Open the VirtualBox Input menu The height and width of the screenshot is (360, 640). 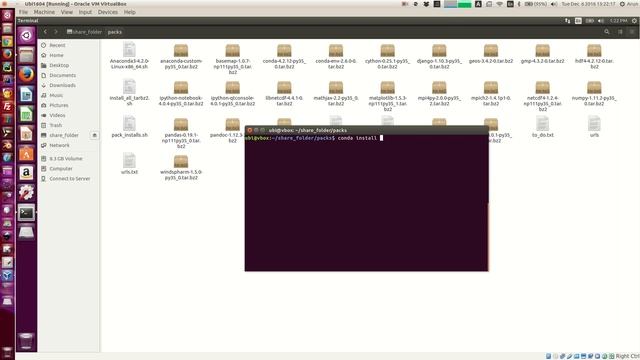tap(85, 12)
